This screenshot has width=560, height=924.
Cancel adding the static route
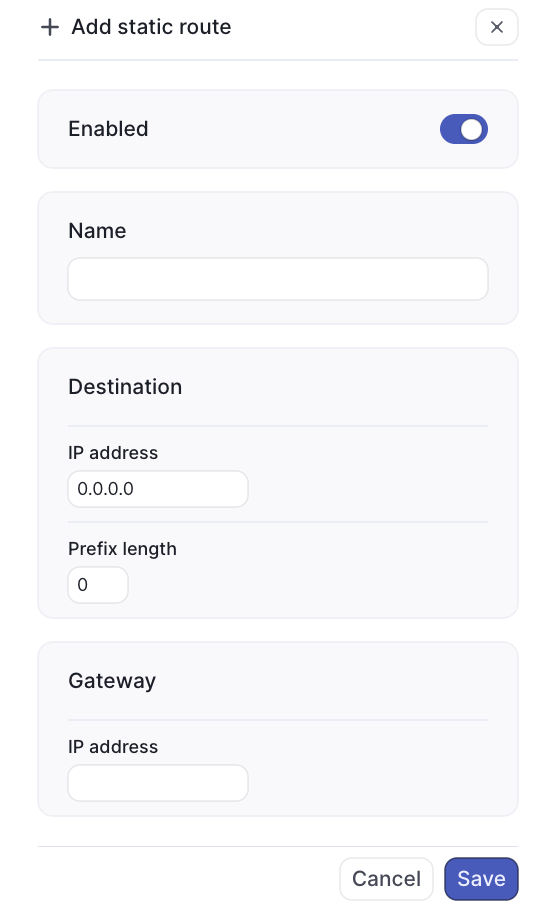click(386, 879)
